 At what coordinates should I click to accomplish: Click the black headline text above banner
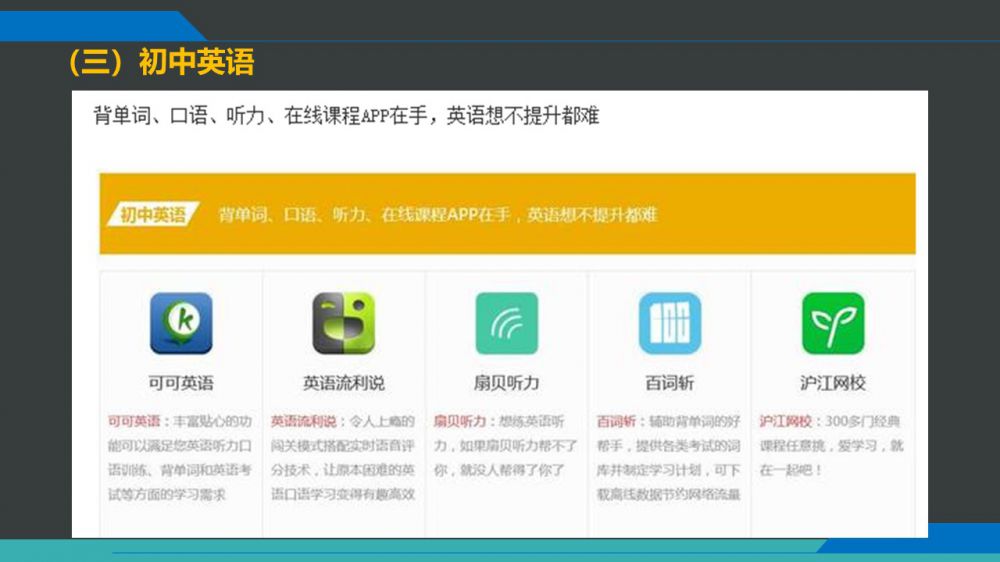(x=346, y=116)
